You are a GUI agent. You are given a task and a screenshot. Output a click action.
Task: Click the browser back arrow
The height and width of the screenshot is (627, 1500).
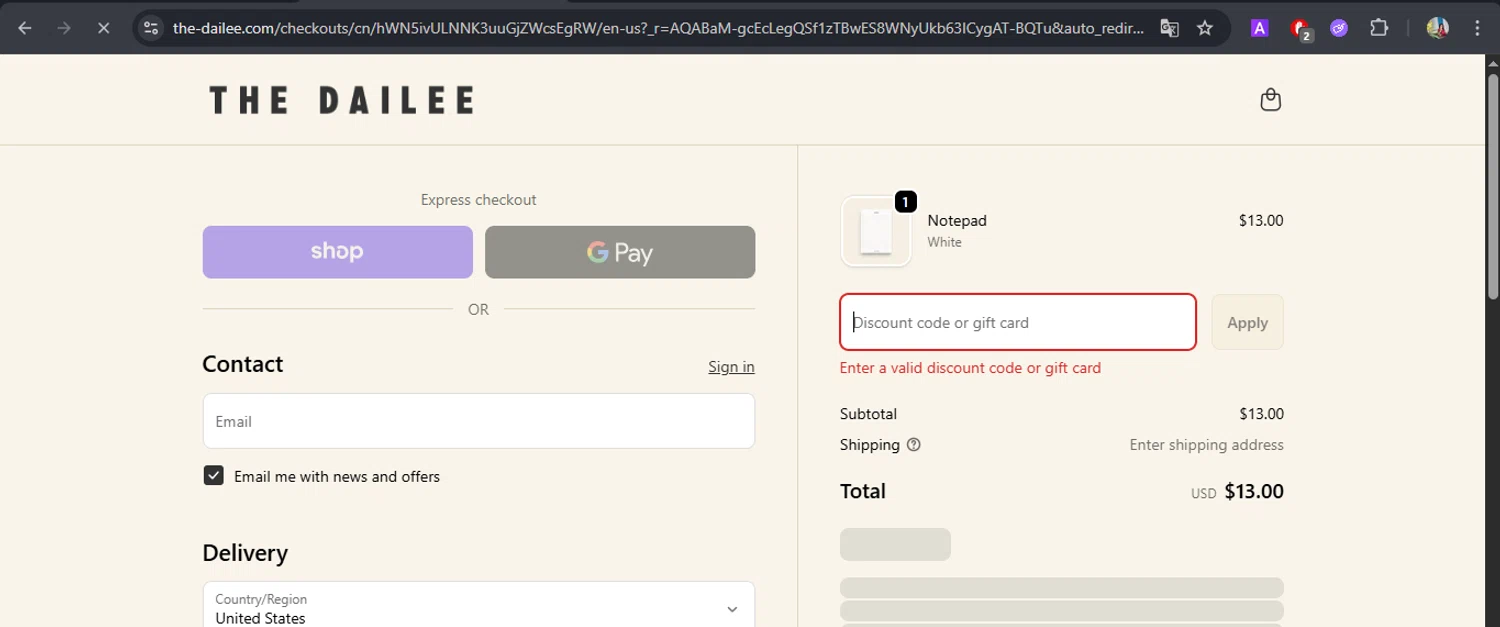coord(25,28)
